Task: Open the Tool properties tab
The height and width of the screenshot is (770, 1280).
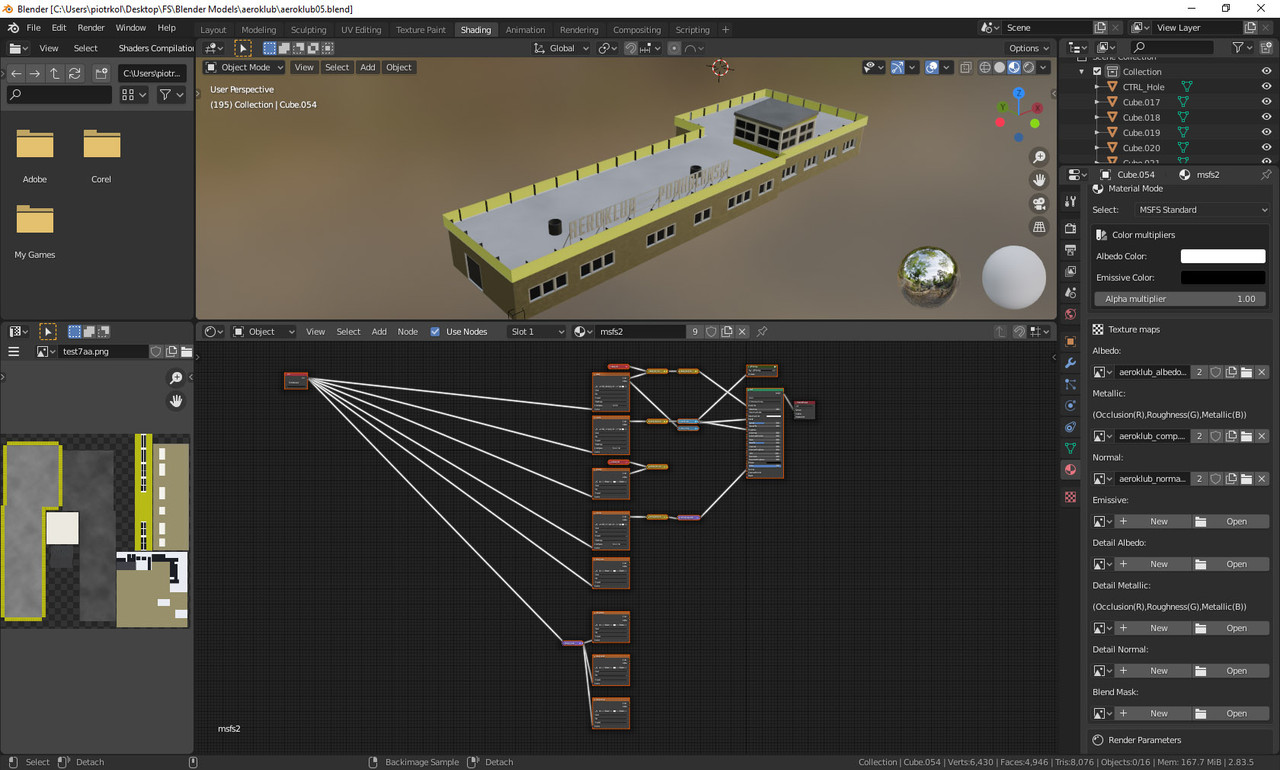Action: [x=1070, y=202]
